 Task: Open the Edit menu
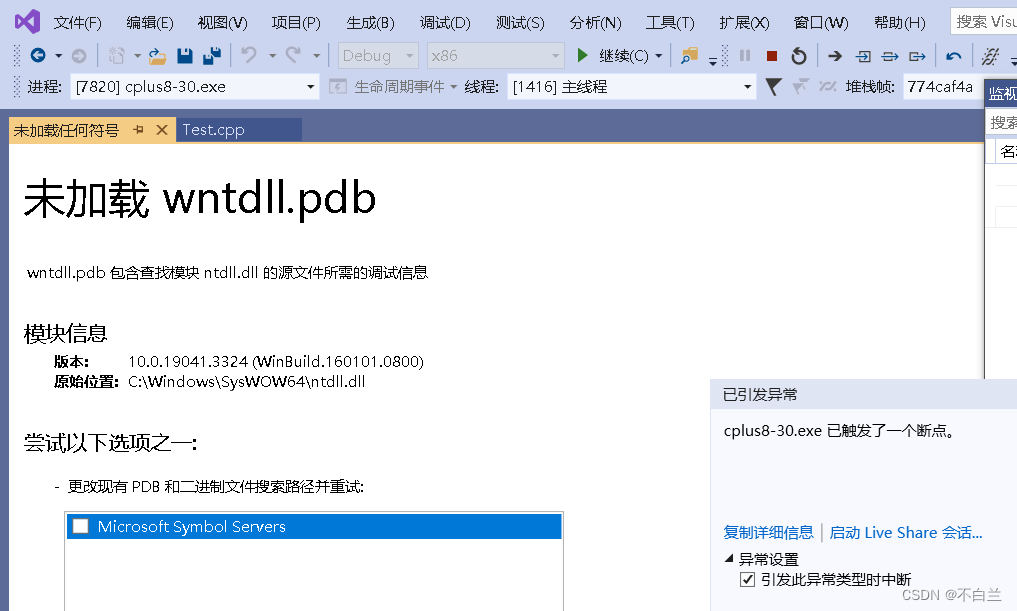click(x=150, y=23)
